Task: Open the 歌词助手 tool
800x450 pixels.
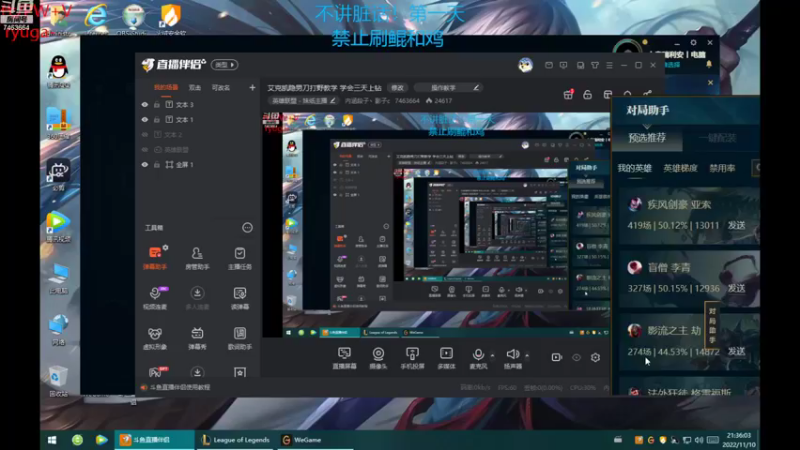Action: click(x=239, y=338)
